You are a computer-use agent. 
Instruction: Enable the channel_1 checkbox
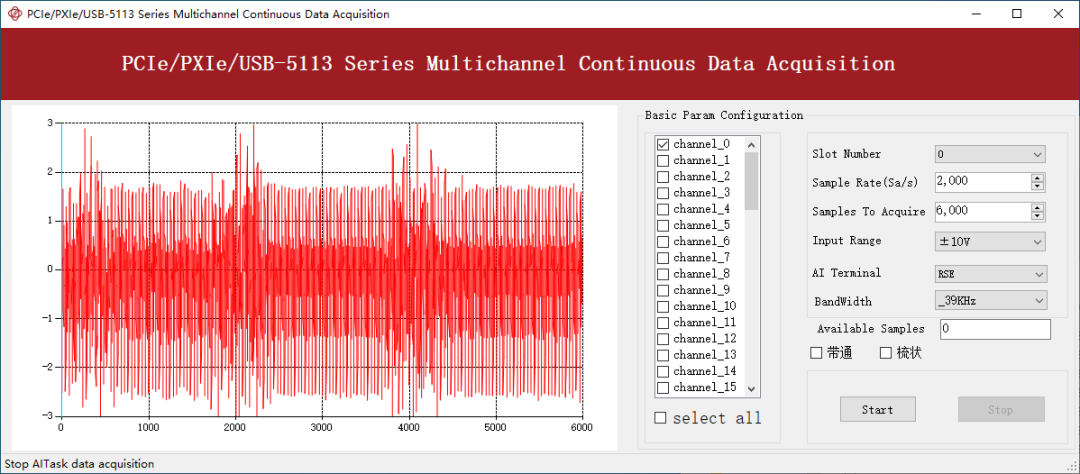tap(663, 161)
